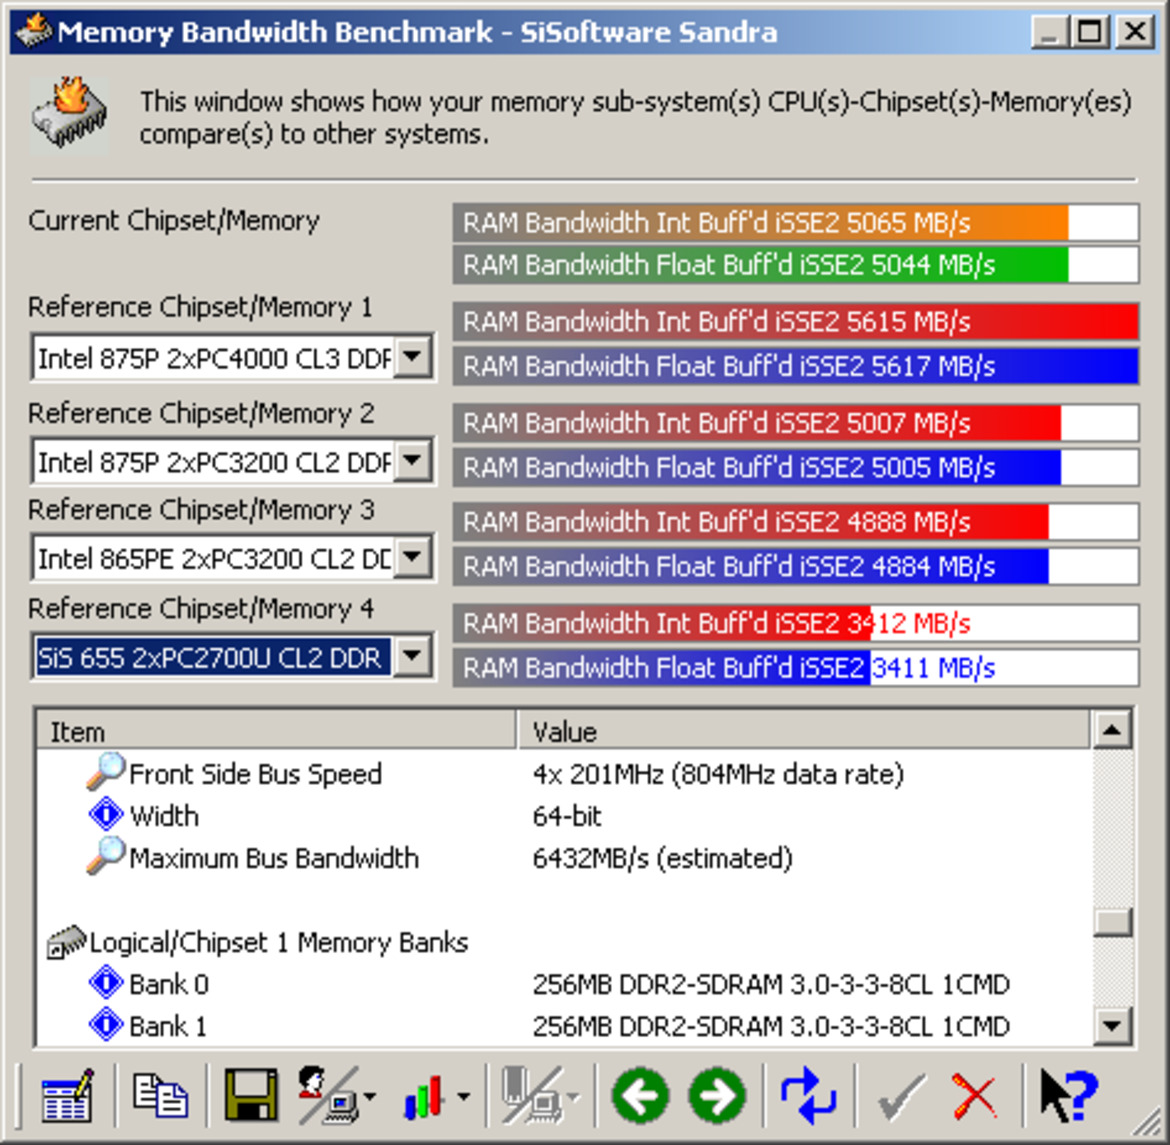Click the info icon beside Width
Screen dimensions: 1170x1145
click(x=106, y=815)
